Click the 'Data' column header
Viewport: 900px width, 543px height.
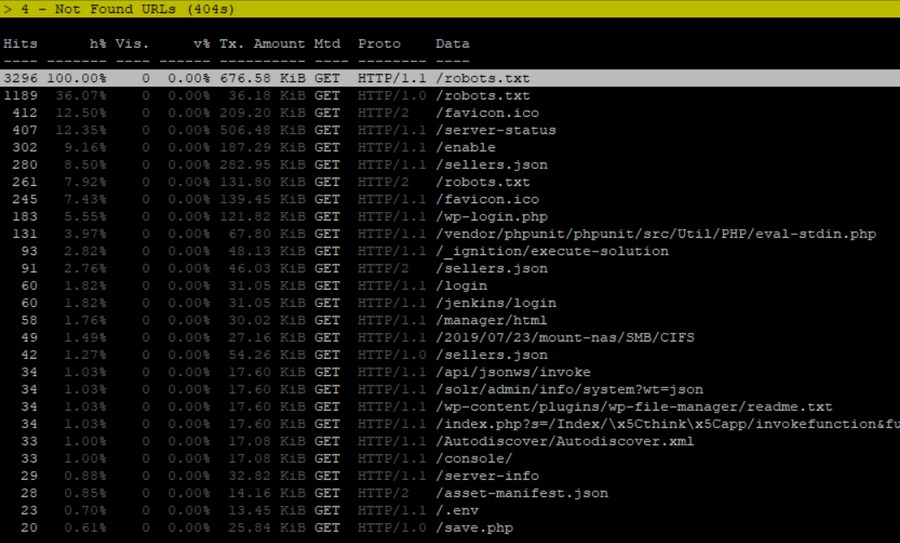click(452, 44)
